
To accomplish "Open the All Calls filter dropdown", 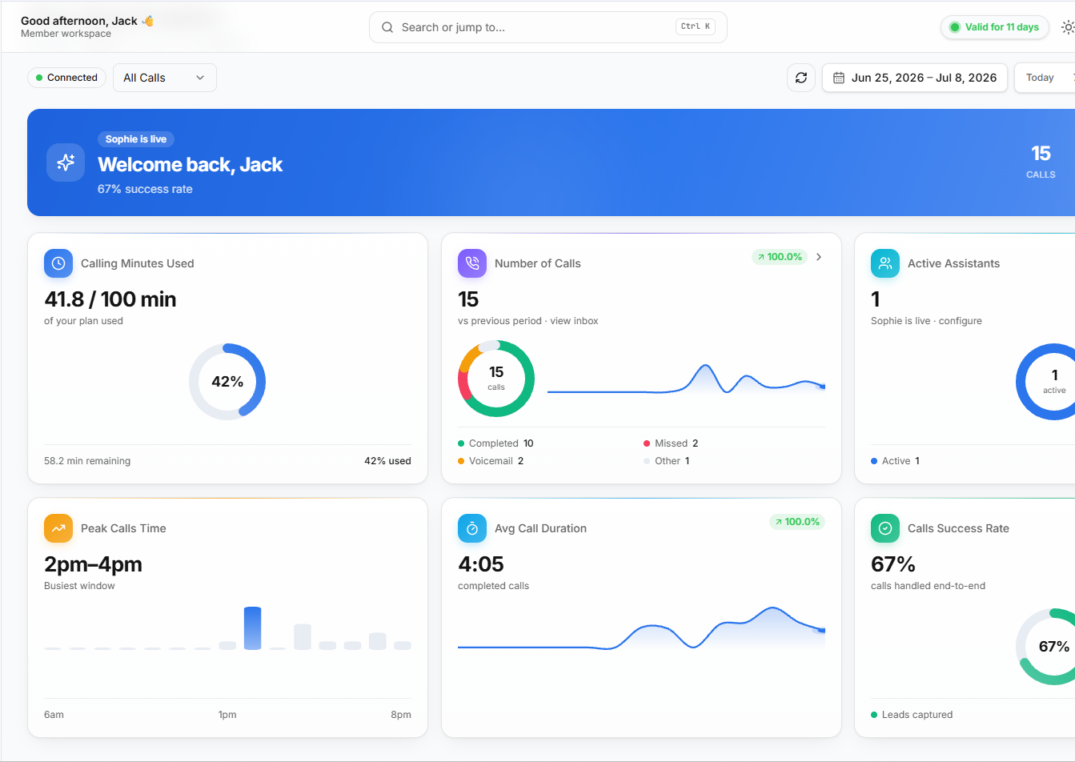I will (165, 78).
